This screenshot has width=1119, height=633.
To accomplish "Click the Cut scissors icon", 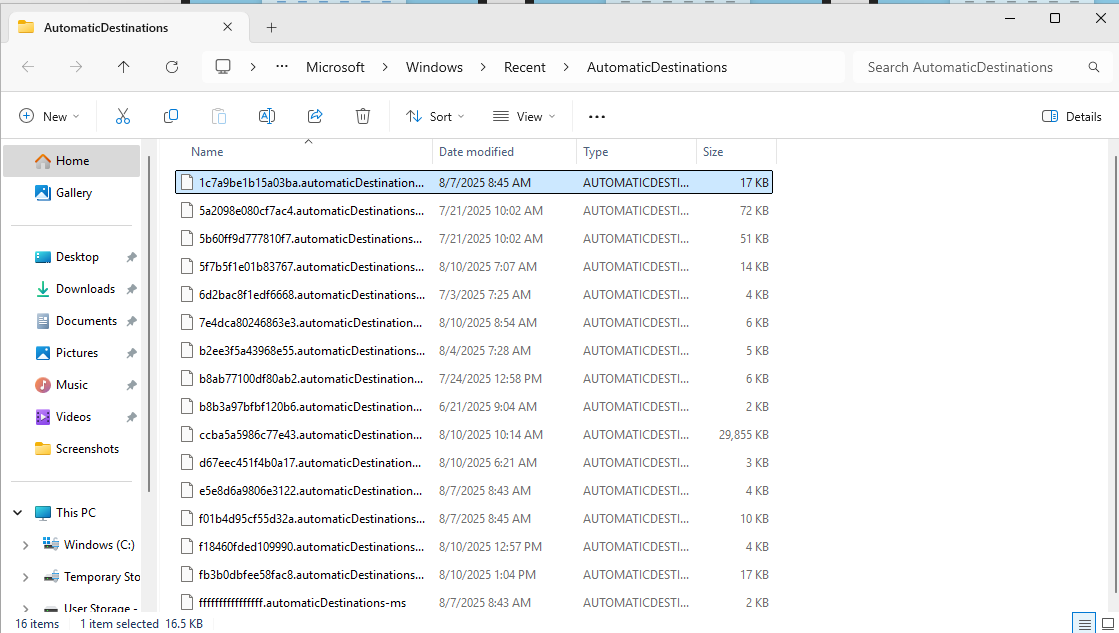I will 123,116.
